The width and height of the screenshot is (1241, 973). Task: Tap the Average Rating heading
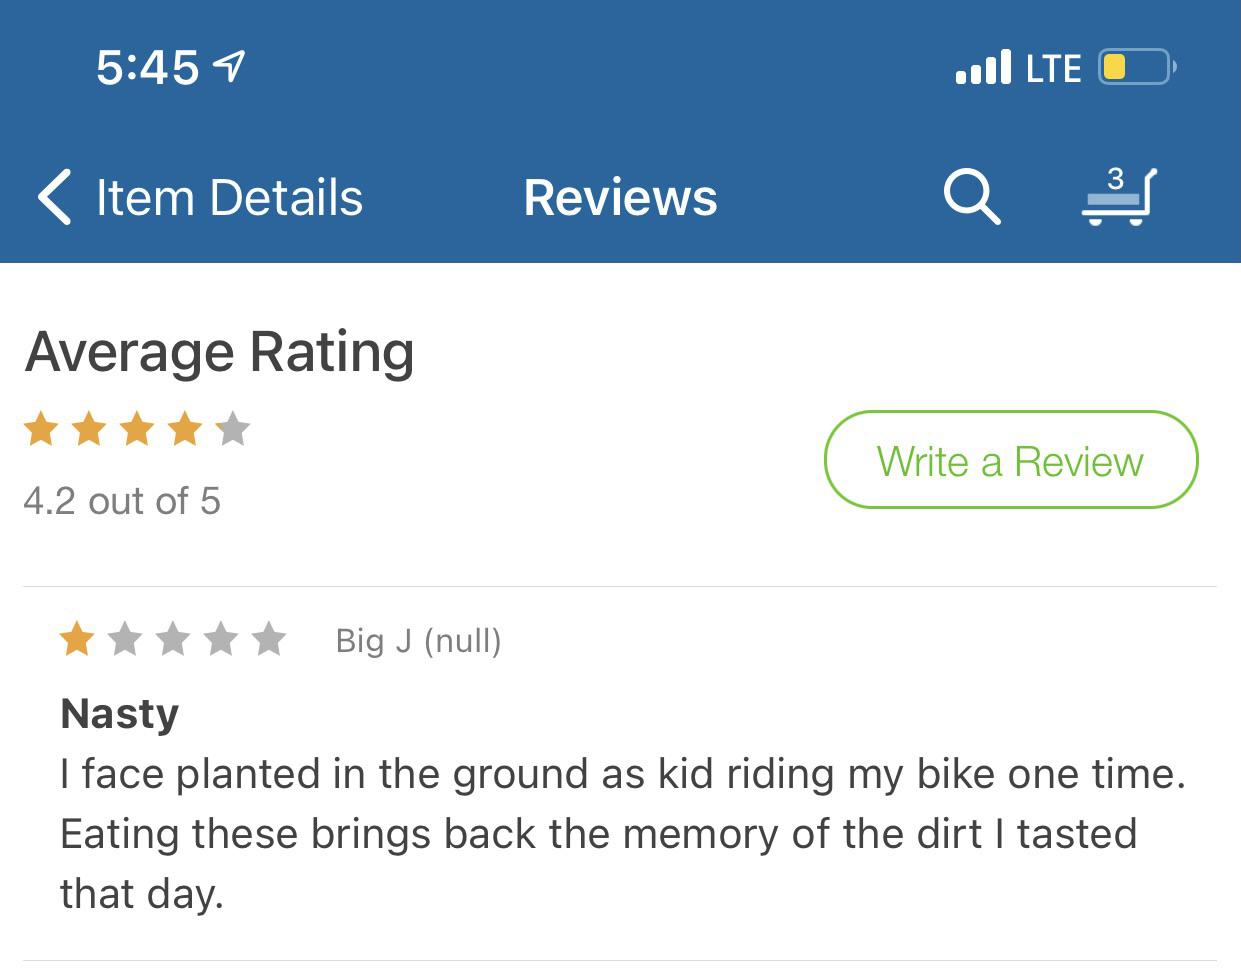[x=220, y=352]
